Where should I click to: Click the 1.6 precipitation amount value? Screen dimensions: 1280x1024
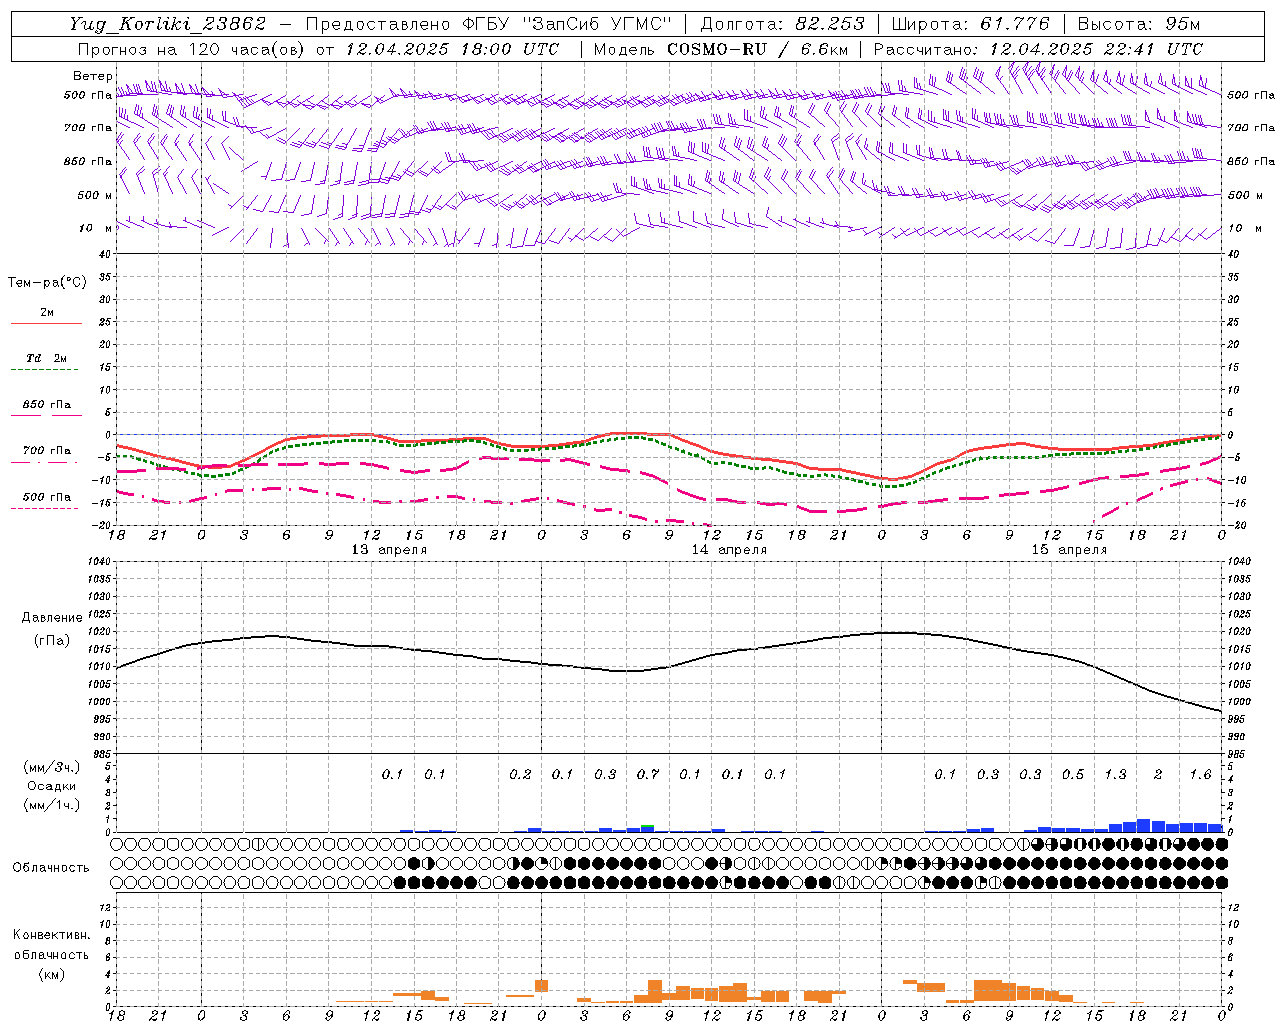[1200, 774]
